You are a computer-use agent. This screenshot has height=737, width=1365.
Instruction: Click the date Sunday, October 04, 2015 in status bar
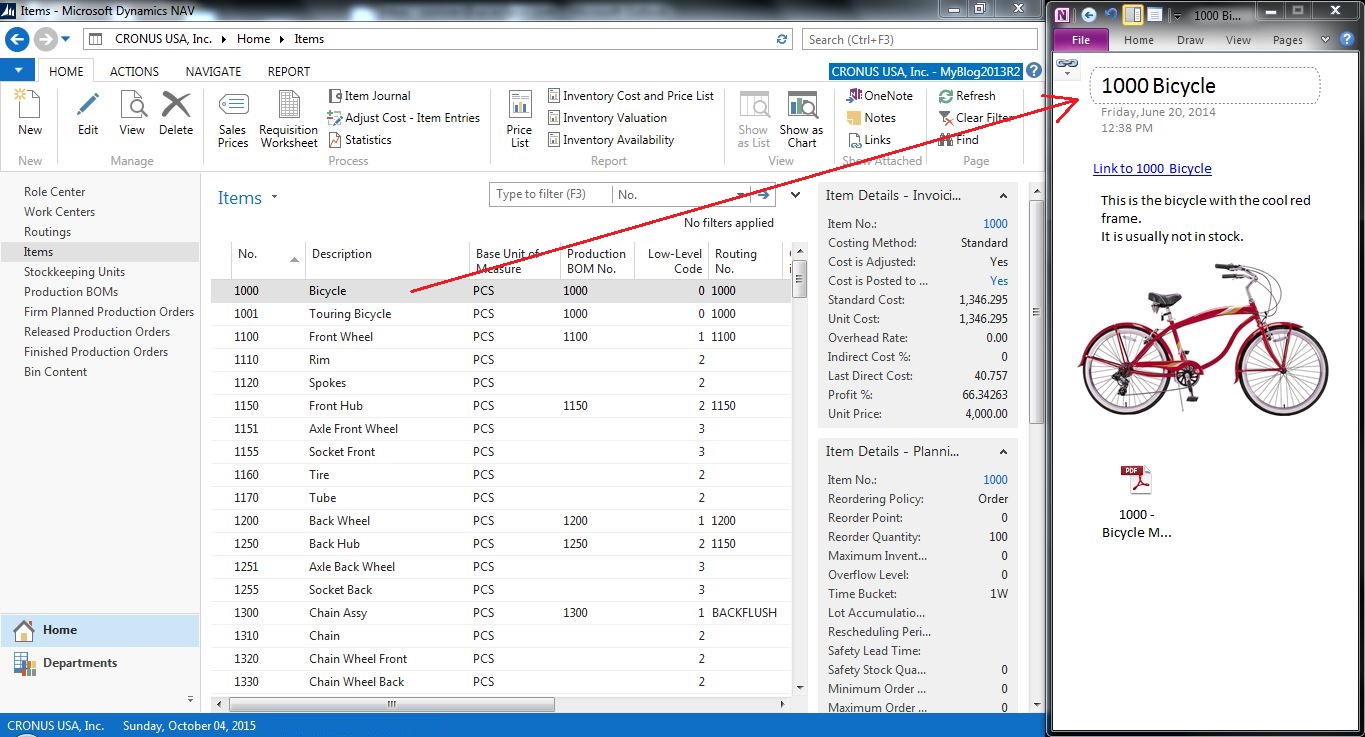pyautogui.click(x=188, y=726)
